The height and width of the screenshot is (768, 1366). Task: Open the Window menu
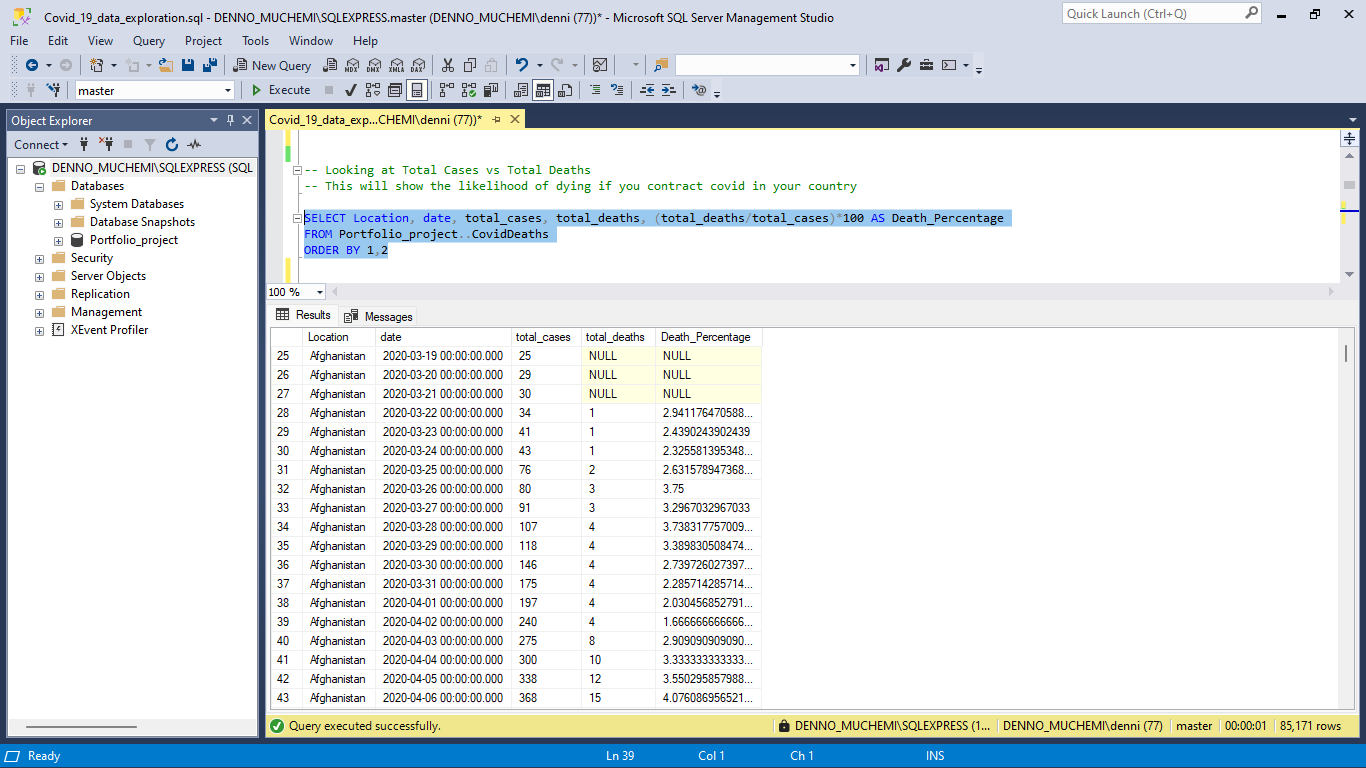click(311, 41)
